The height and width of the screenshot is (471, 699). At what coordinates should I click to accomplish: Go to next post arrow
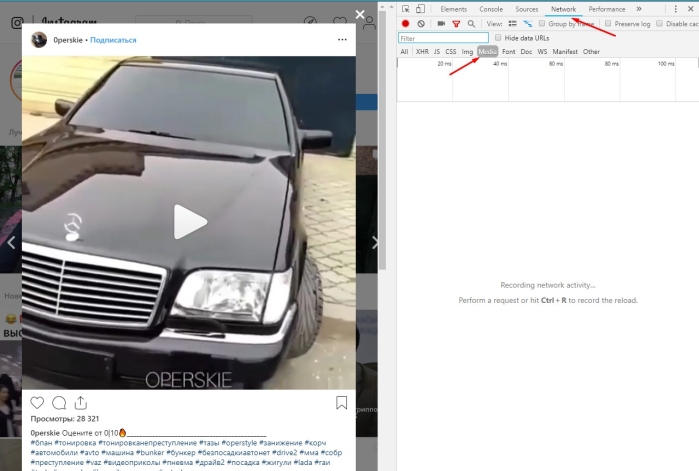pyautogui.click(x=374, y=243)
